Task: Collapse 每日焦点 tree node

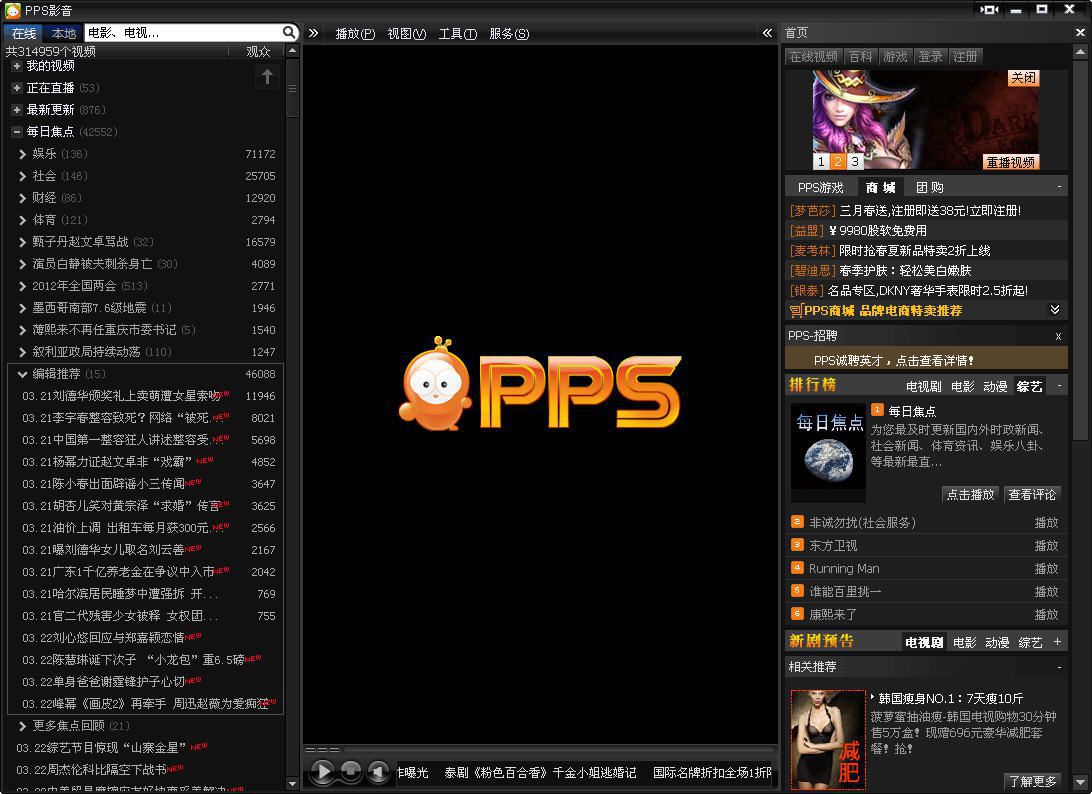Action: point(17,132)
